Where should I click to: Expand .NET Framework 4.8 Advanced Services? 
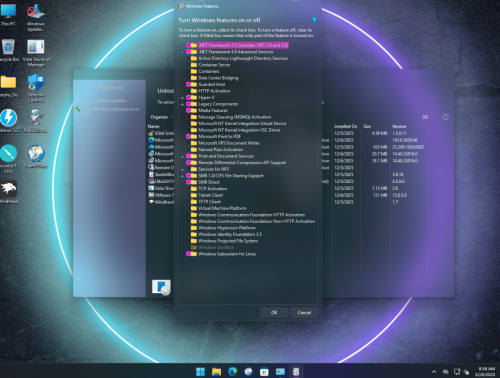coord(182,52)
